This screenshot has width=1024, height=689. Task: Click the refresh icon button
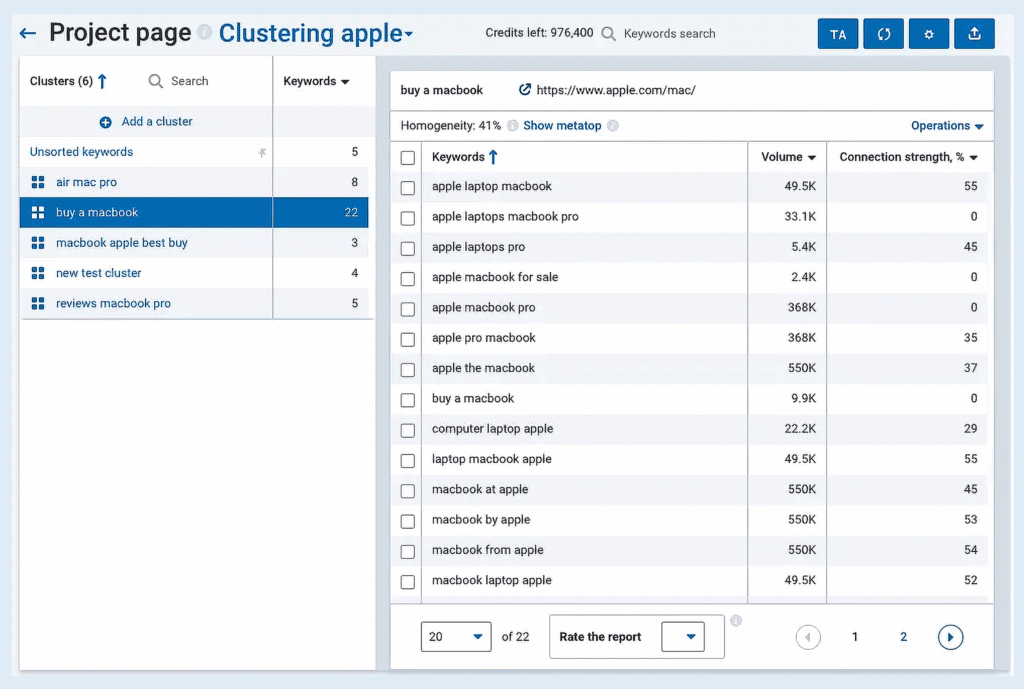point(883,34)
